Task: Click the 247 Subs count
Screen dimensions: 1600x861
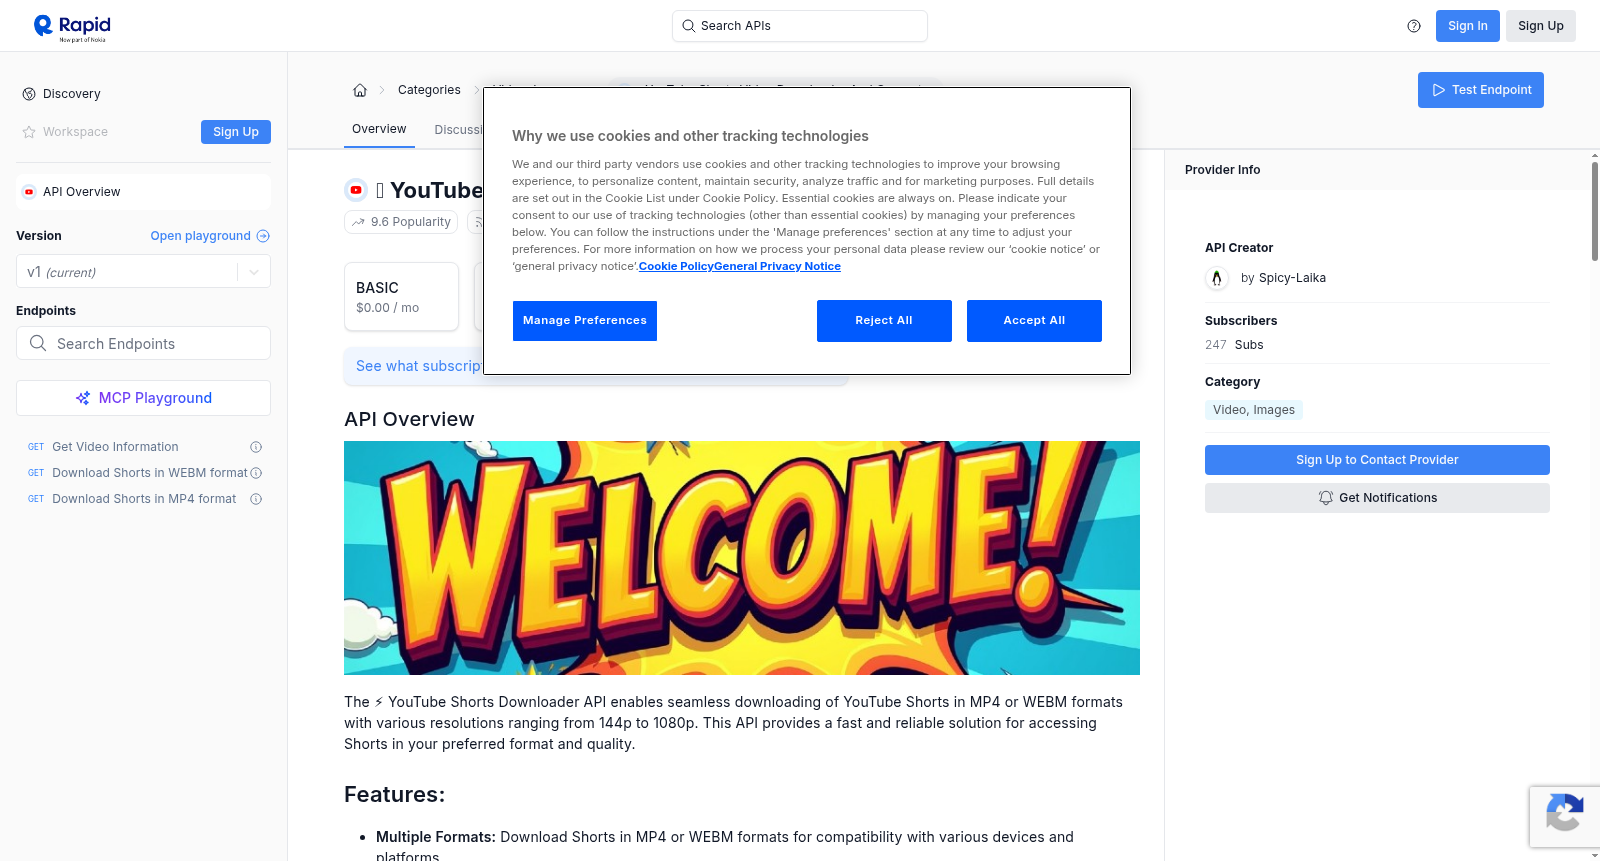Action: coord(1234,345)
